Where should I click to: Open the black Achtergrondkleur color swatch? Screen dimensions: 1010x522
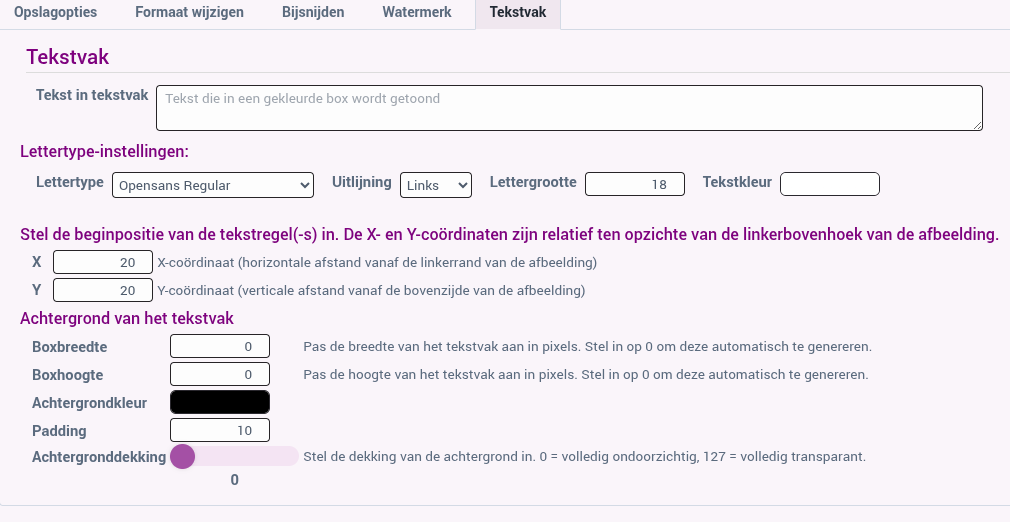[220, 402]
